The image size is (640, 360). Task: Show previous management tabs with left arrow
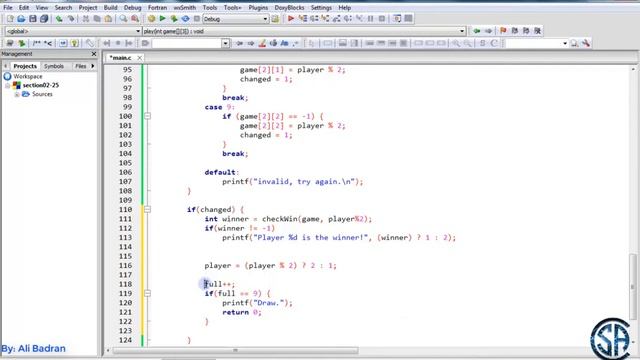click(x=5, y=66)
